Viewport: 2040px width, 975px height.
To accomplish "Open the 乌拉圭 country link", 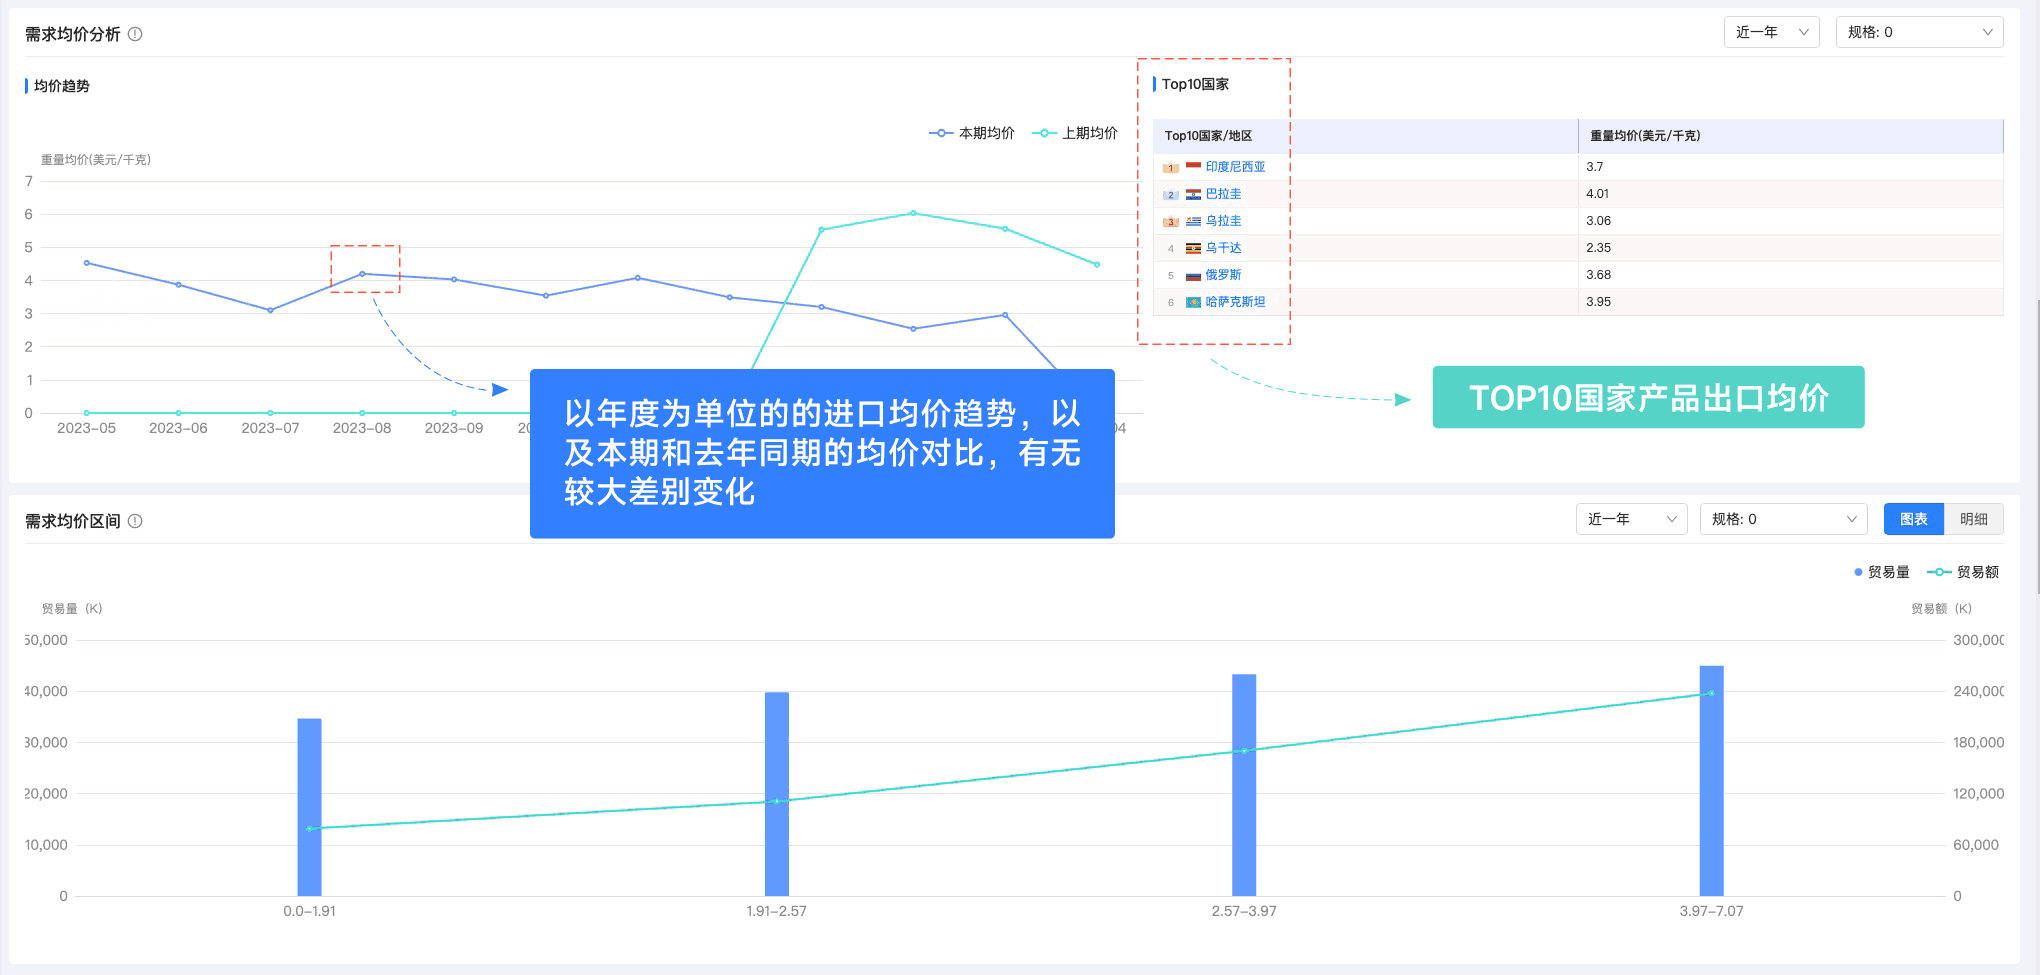I will pos(1222,220).
